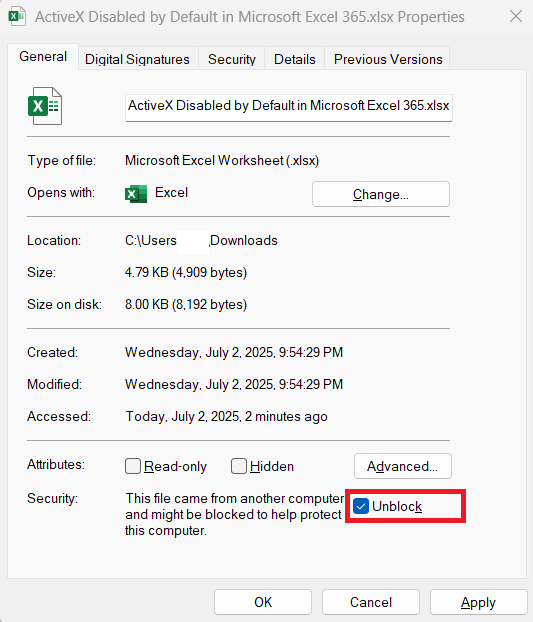Switch to the Details tab
Screen dimensions: 533x622
(295, 59)
